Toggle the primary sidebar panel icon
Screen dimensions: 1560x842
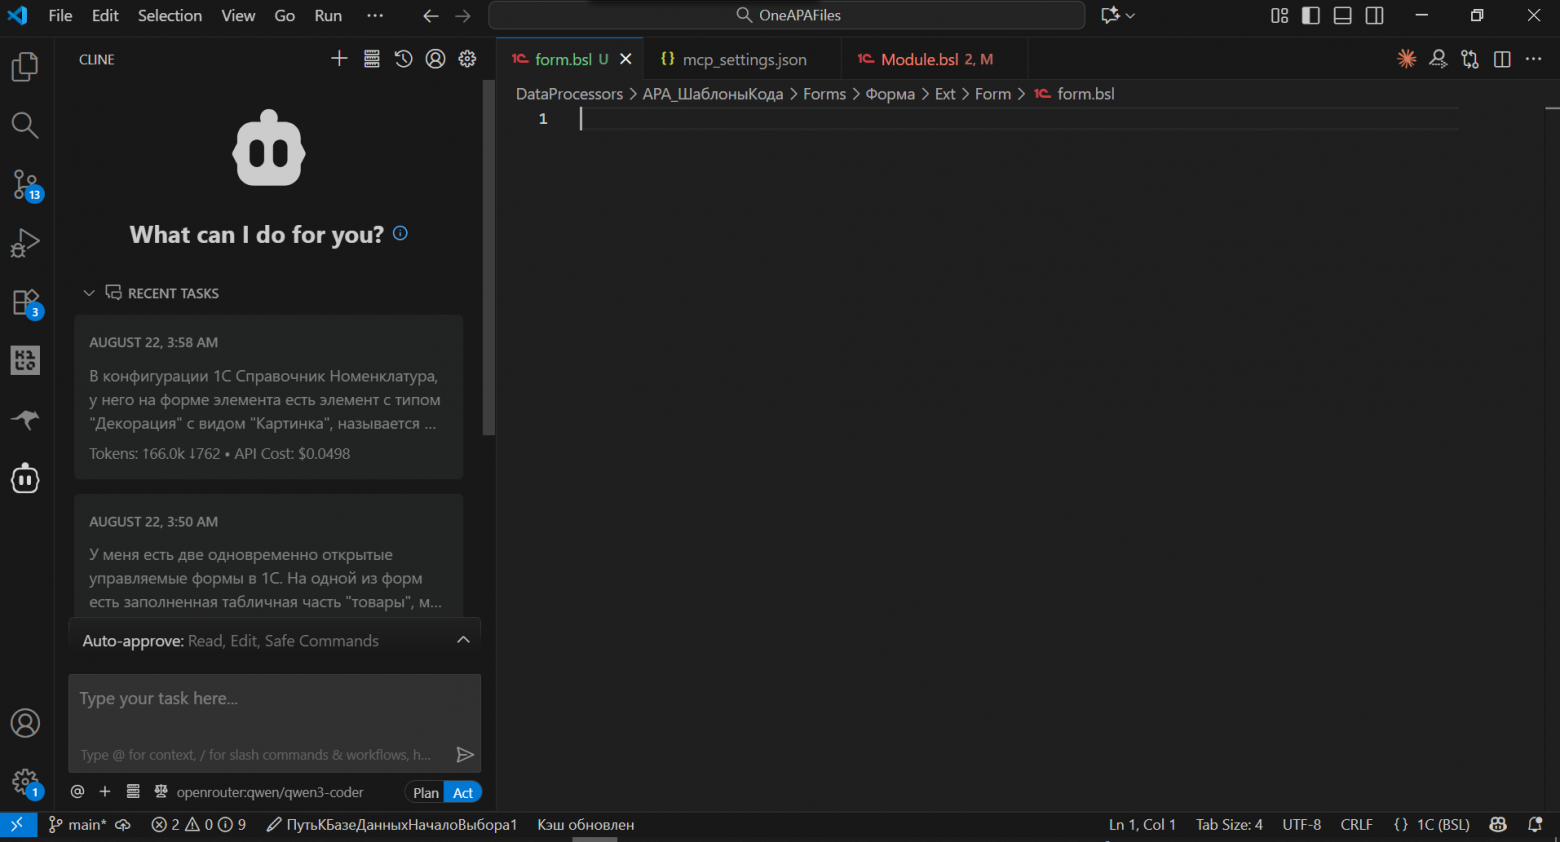click(1310, 15)
